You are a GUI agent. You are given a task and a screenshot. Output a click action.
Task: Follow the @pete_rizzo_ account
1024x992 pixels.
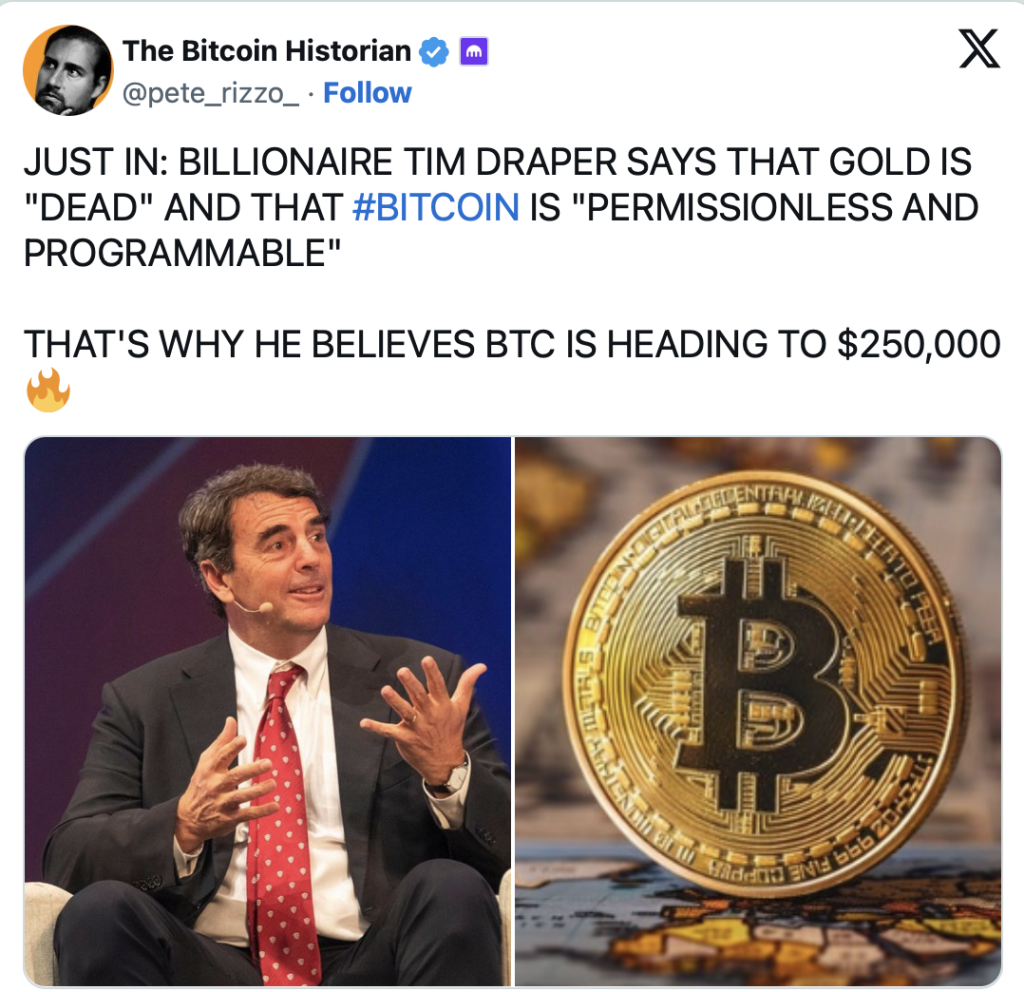[367, 93]
